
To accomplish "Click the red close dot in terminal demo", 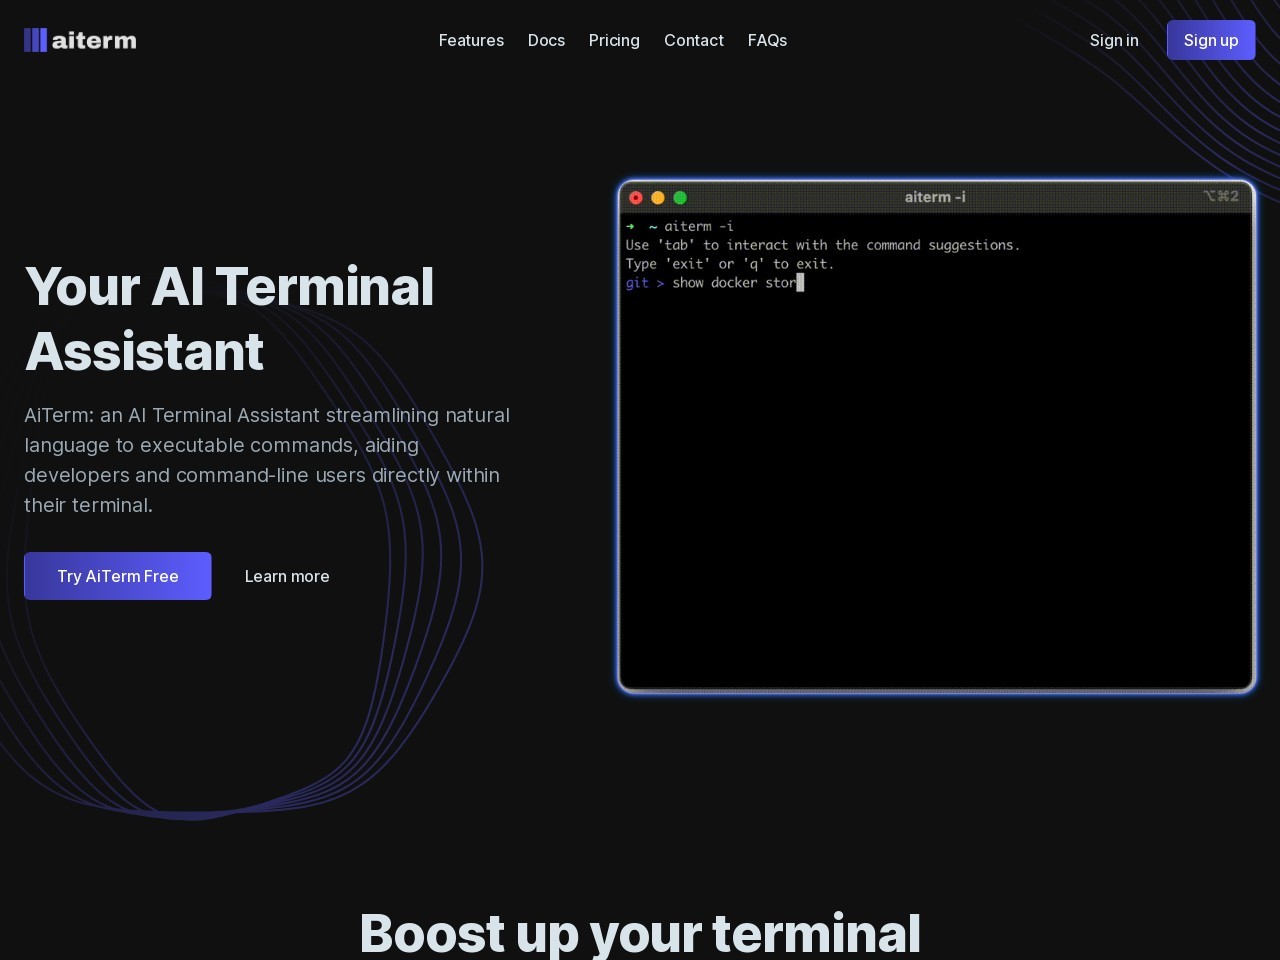I will [x=636, y=198].
